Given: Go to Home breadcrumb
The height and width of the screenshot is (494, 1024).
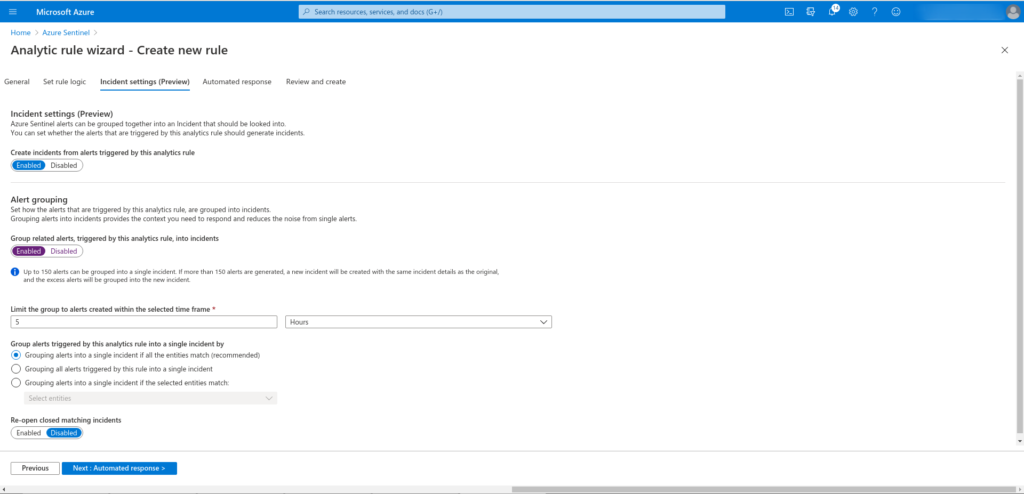Looking at the screenshot, I should click(x=20, y=32).
